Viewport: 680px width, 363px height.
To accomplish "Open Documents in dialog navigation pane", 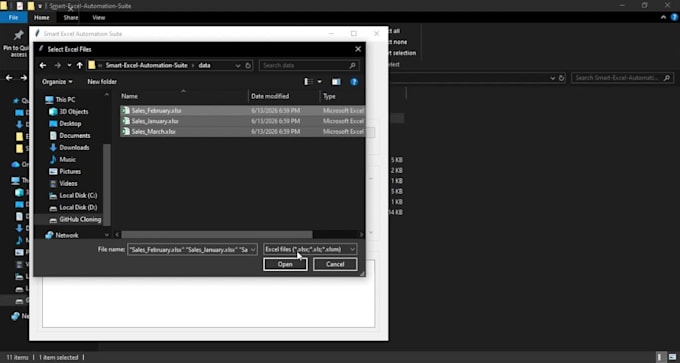I will 74,135.
